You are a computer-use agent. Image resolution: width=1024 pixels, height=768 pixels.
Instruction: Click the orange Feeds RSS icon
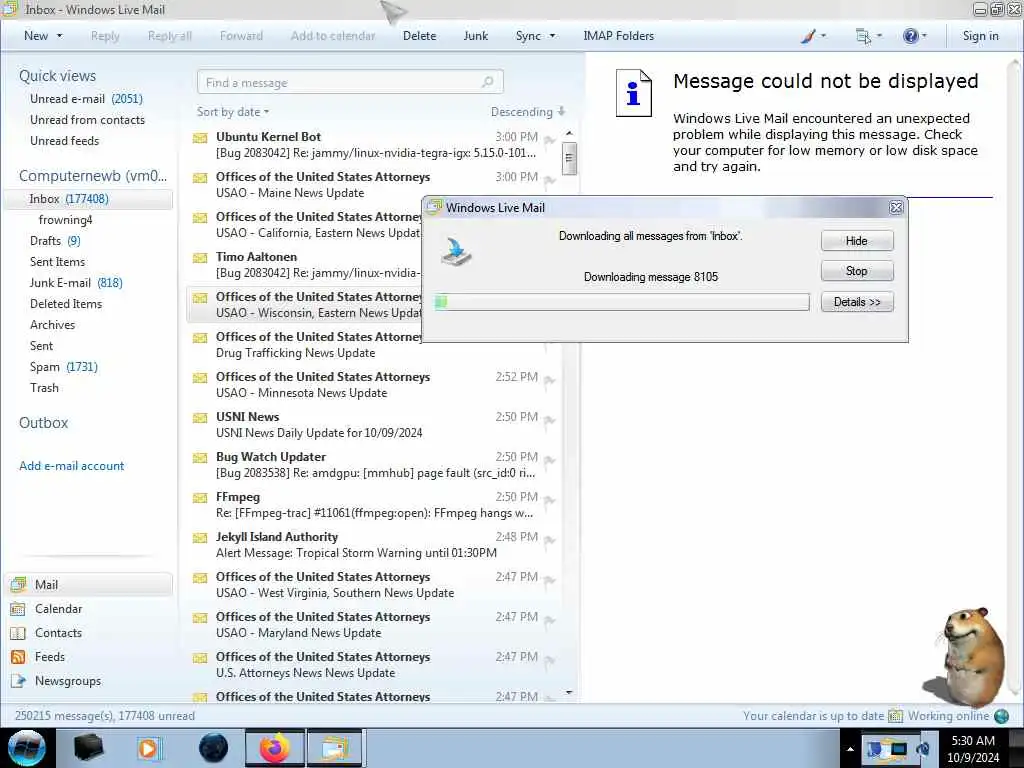[18, 657]
